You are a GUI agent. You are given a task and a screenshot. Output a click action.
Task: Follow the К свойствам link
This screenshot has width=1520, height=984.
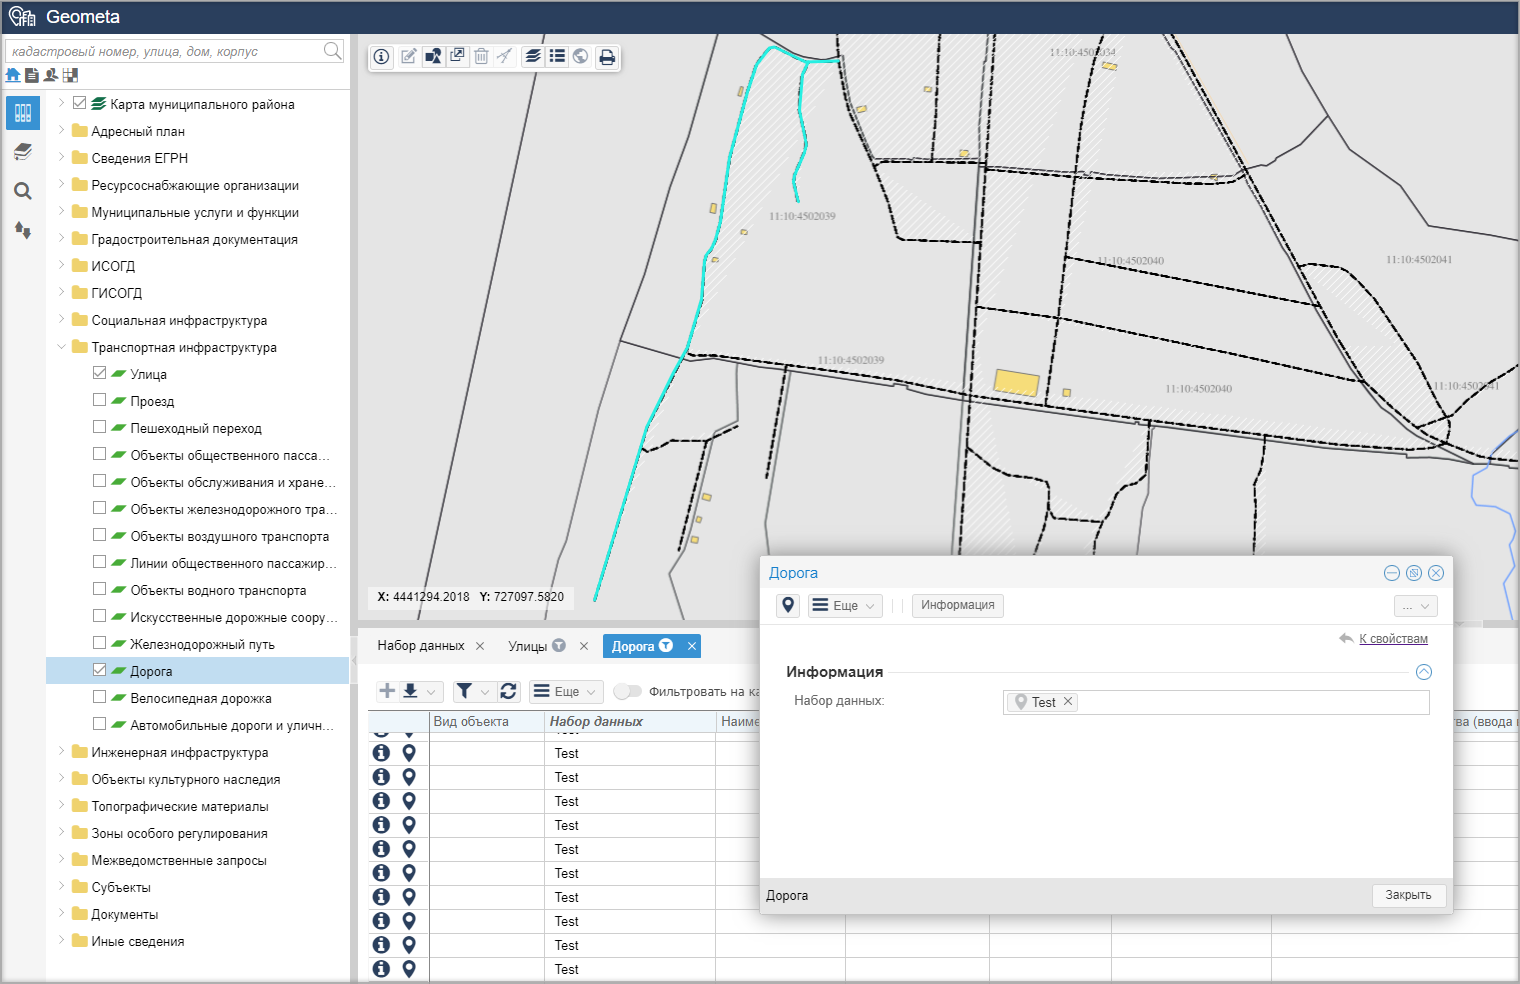pyautogui.click(x=1393, y=638)
